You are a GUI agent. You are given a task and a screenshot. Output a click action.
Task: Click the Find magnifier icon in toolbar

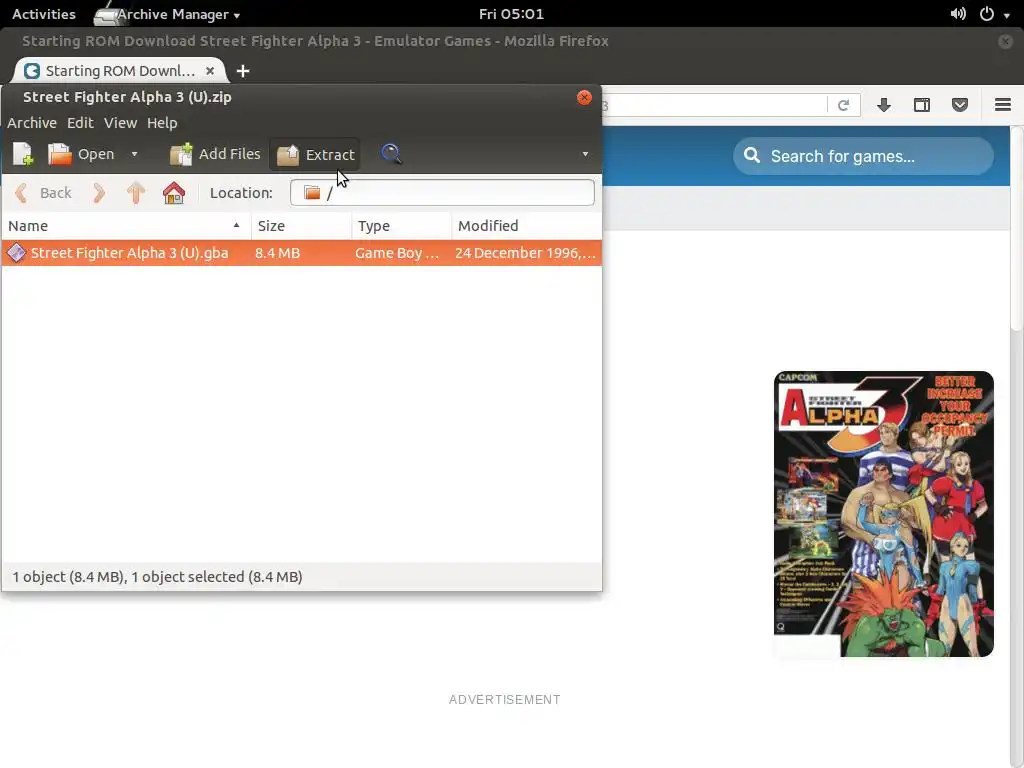pyautogui.click(x=391, y=154)
